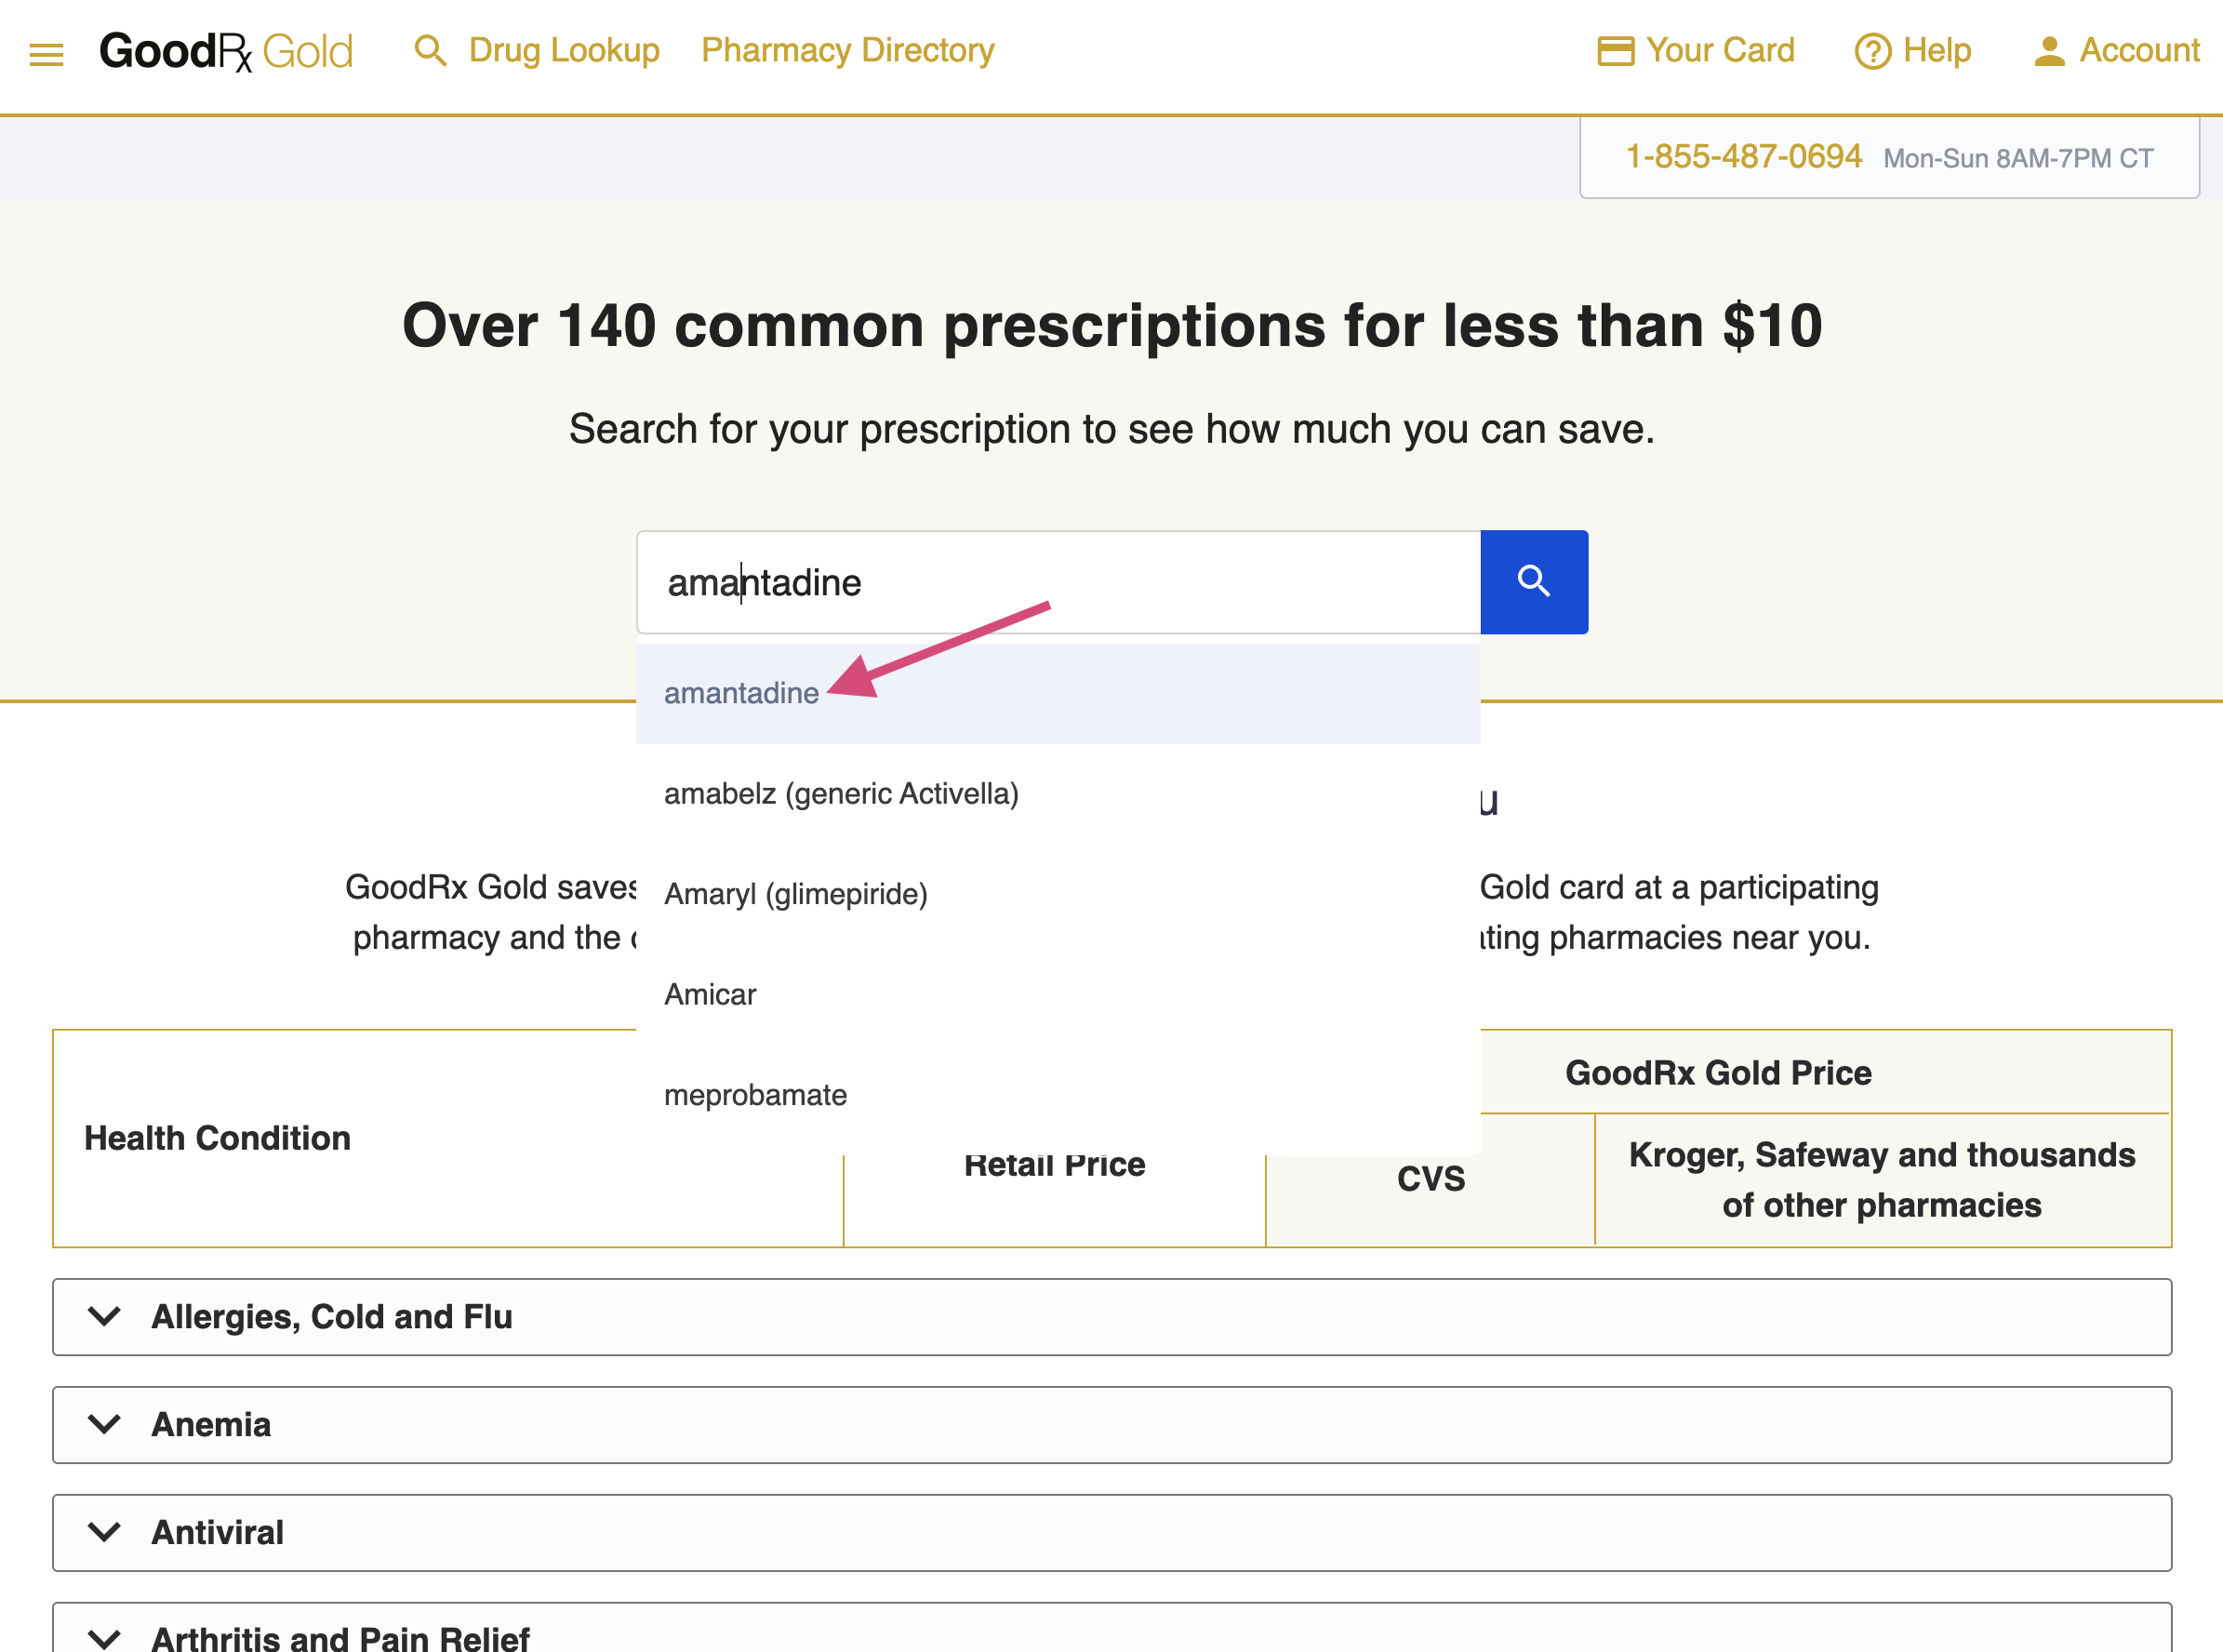Select meprobamate suggestion
Viewport: 2223px width, 1652px height.
(1058, 1095)
